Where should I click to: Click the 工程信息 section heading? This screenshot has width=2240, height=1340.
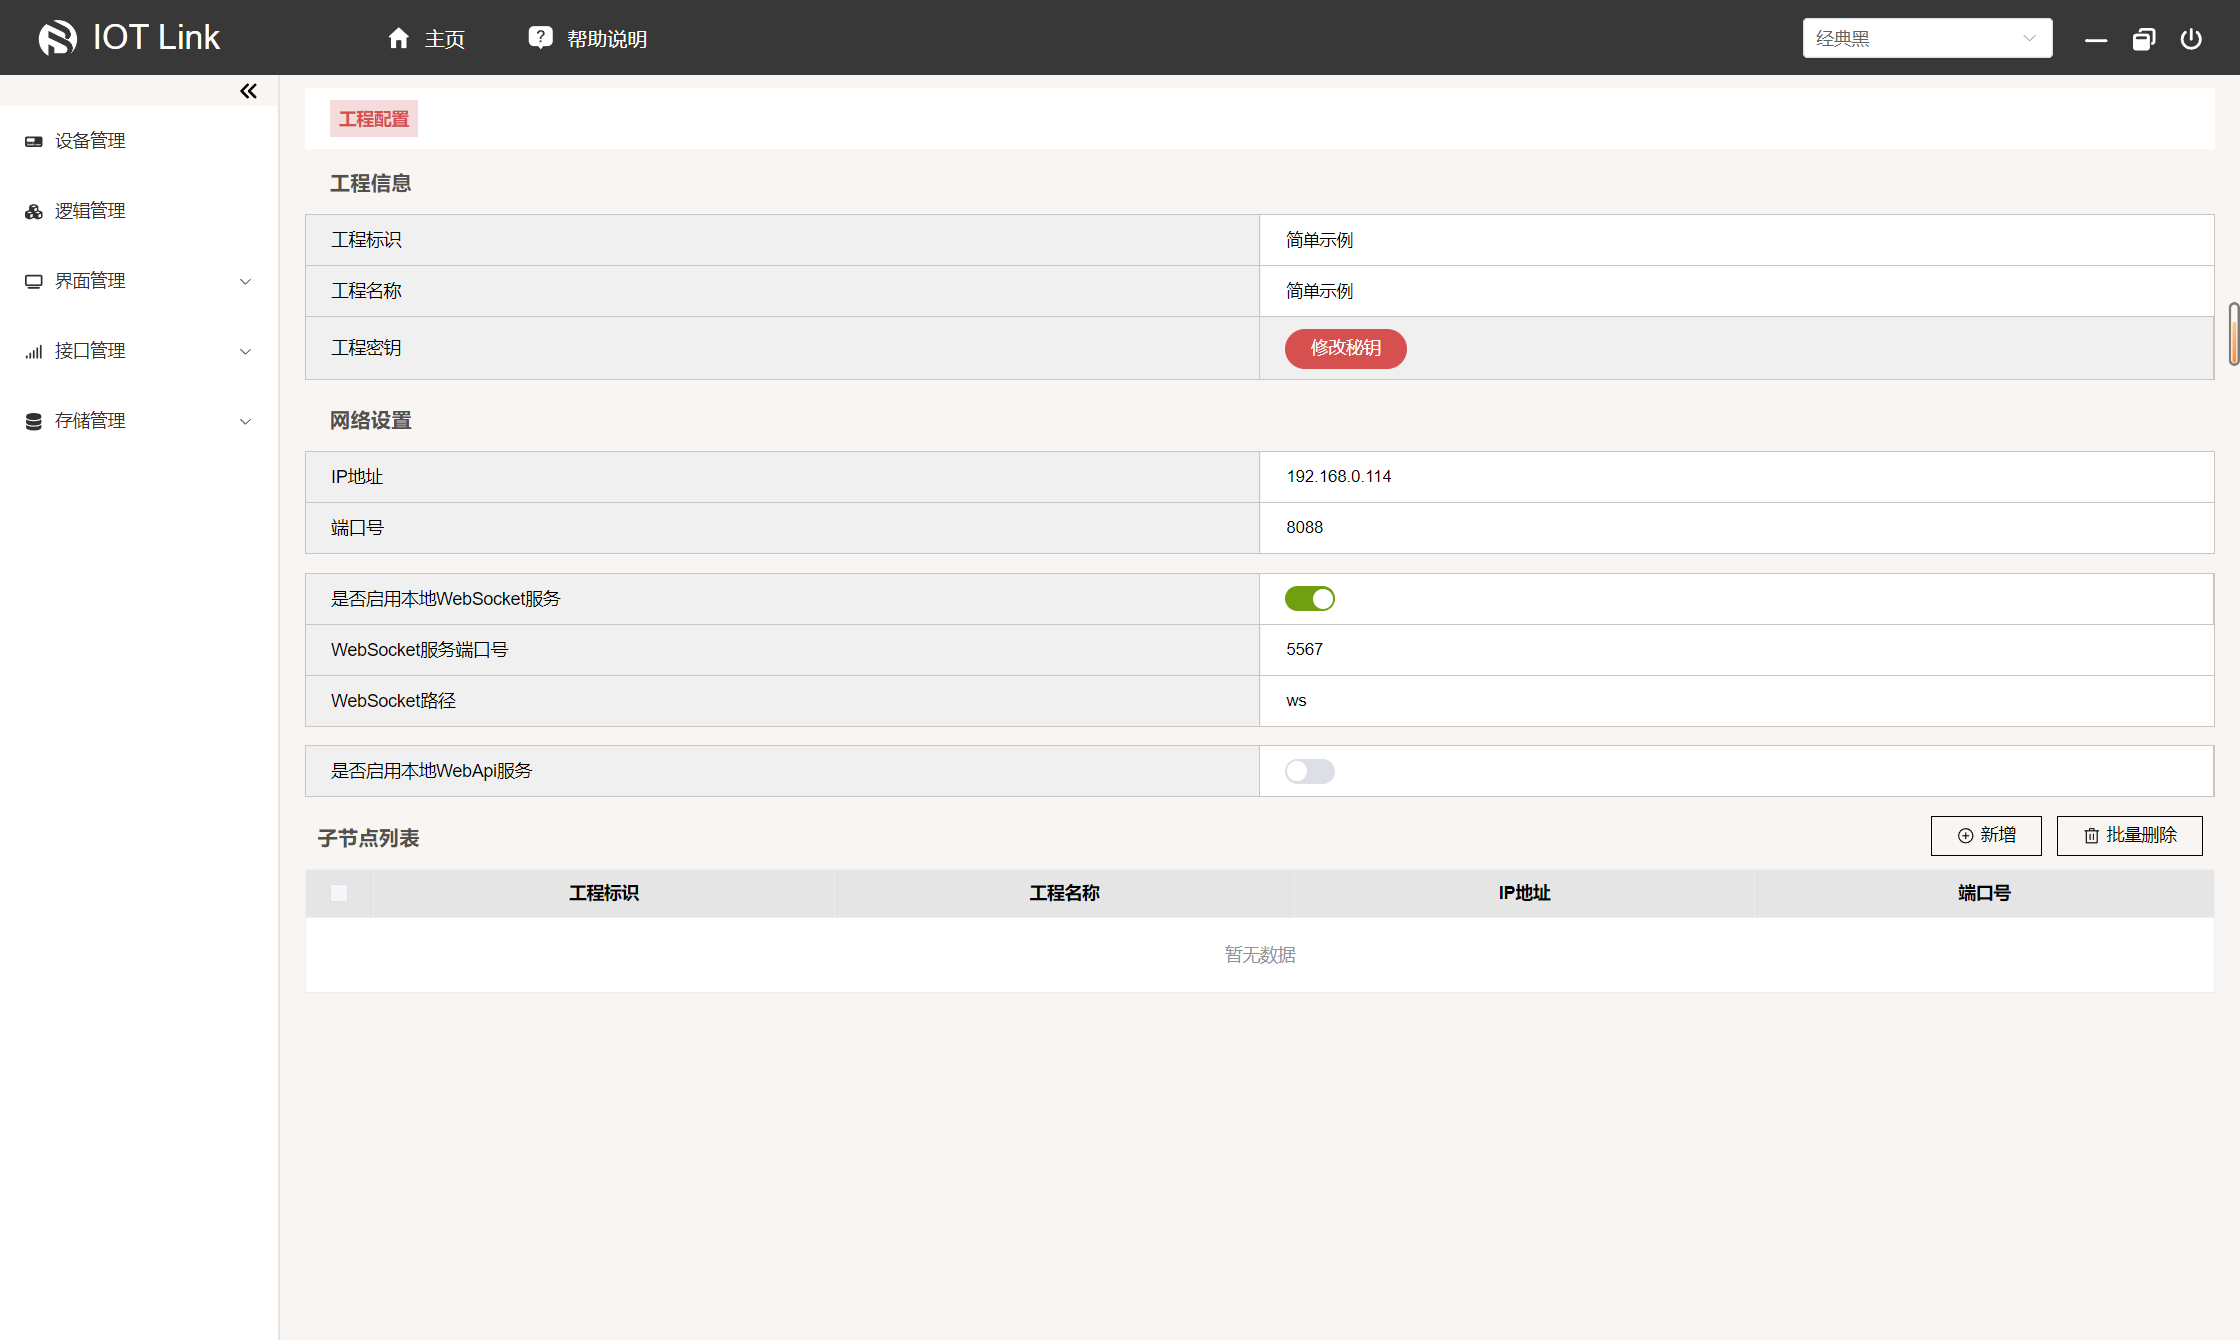tap(371, 183)
